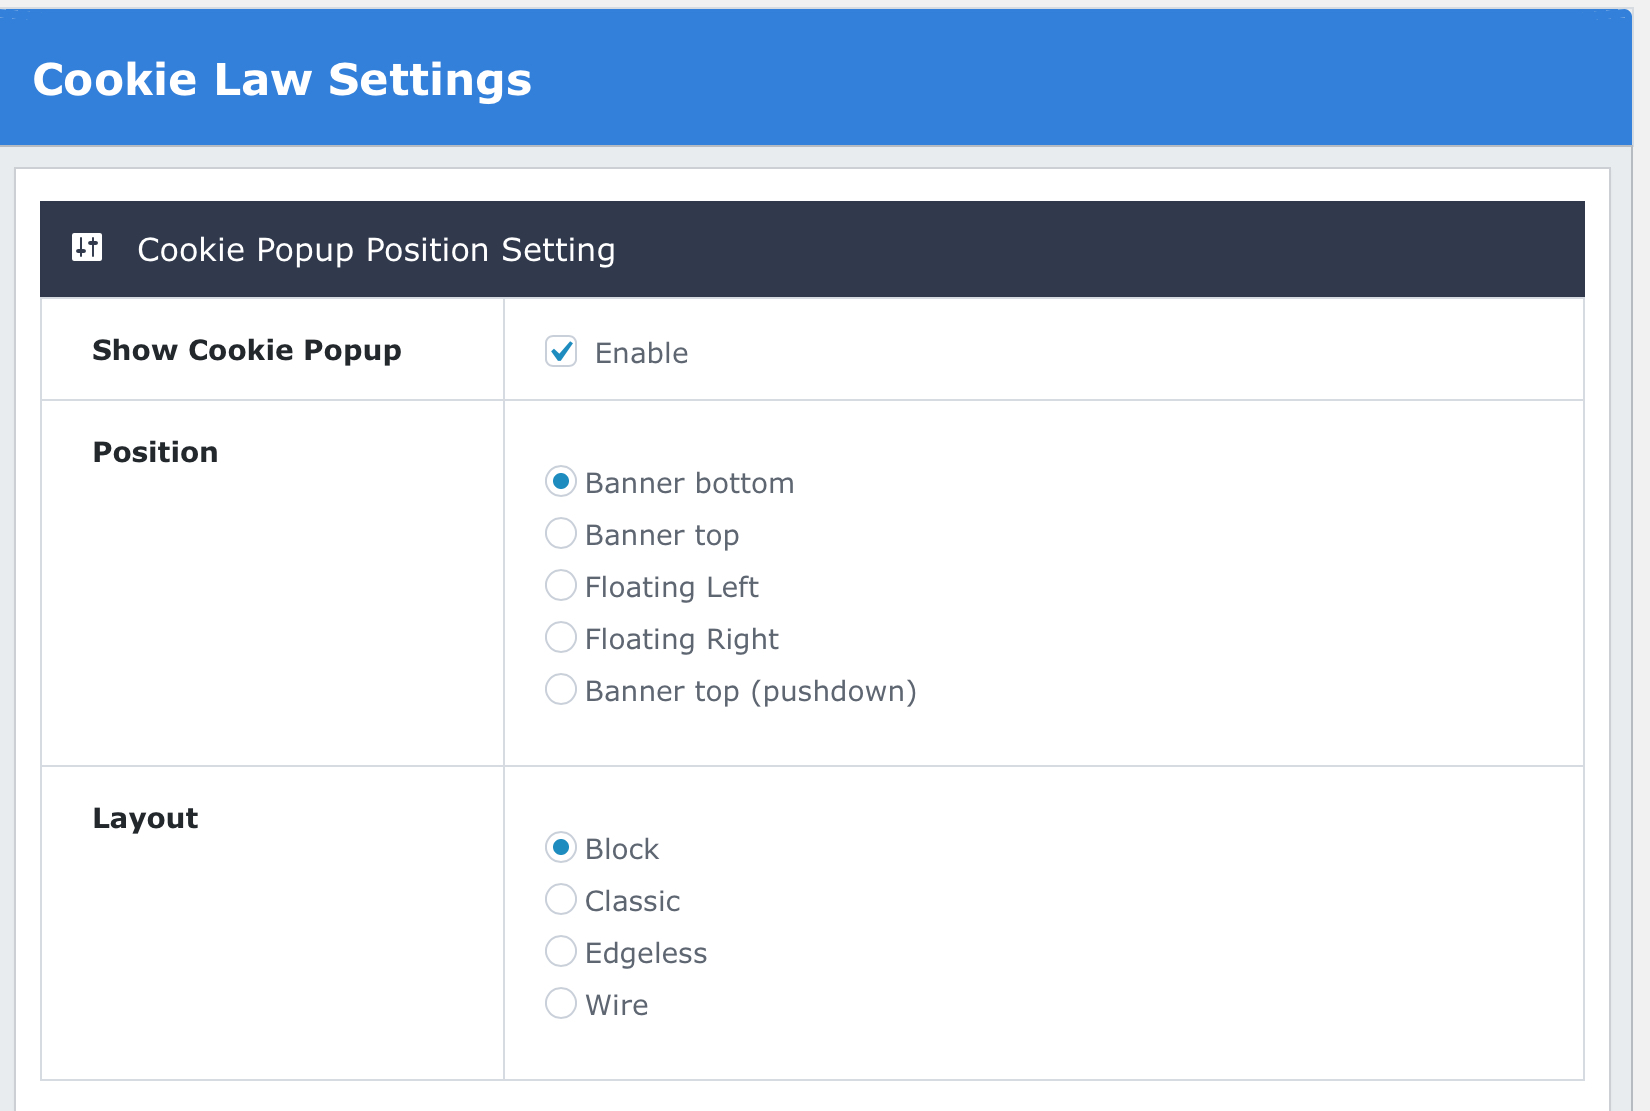Screen dimensions: 1650x1111
Task: Click the Cookie Law Settings page title
Action: pos(282,80)
